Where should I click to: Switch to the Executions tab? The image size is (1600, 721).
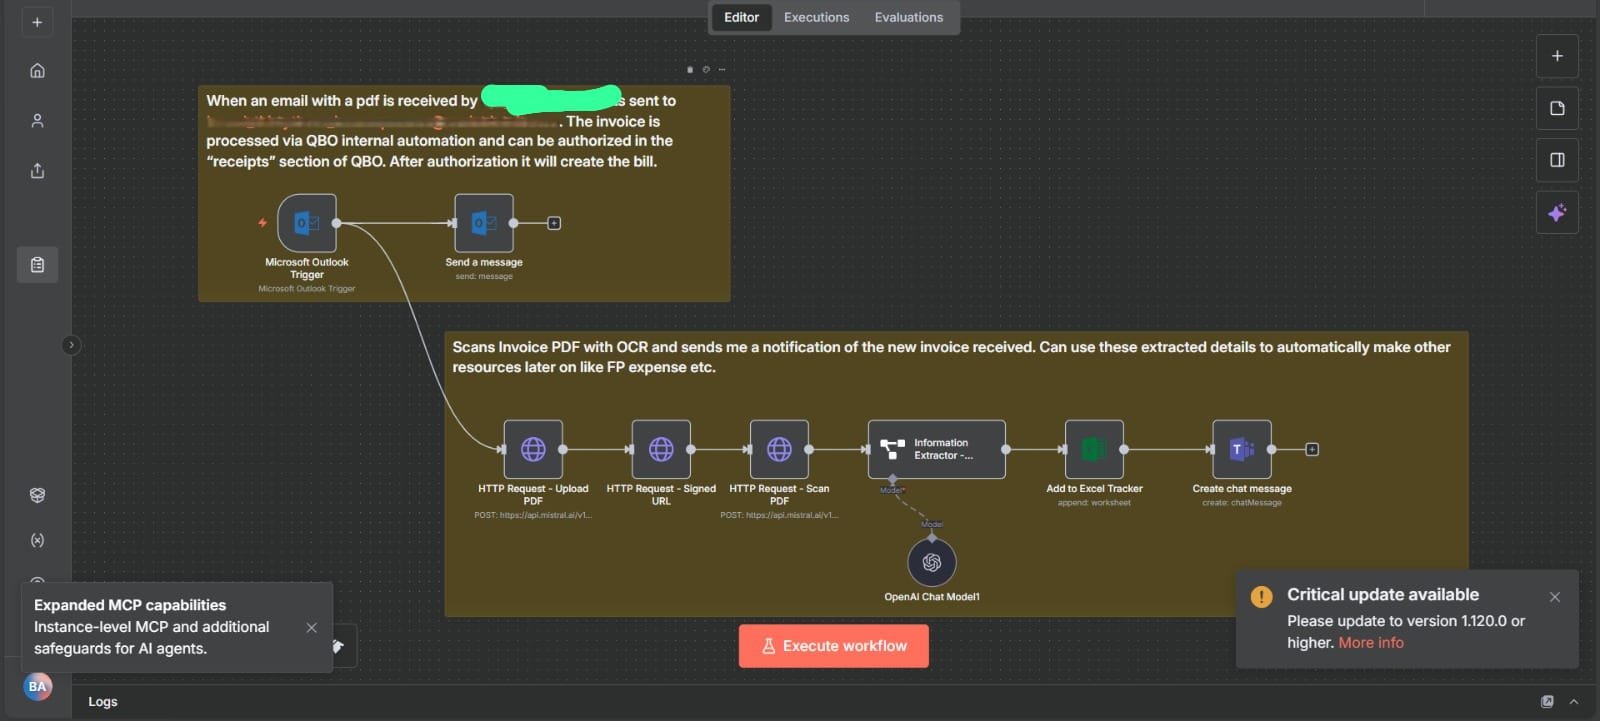coord(816,17)
